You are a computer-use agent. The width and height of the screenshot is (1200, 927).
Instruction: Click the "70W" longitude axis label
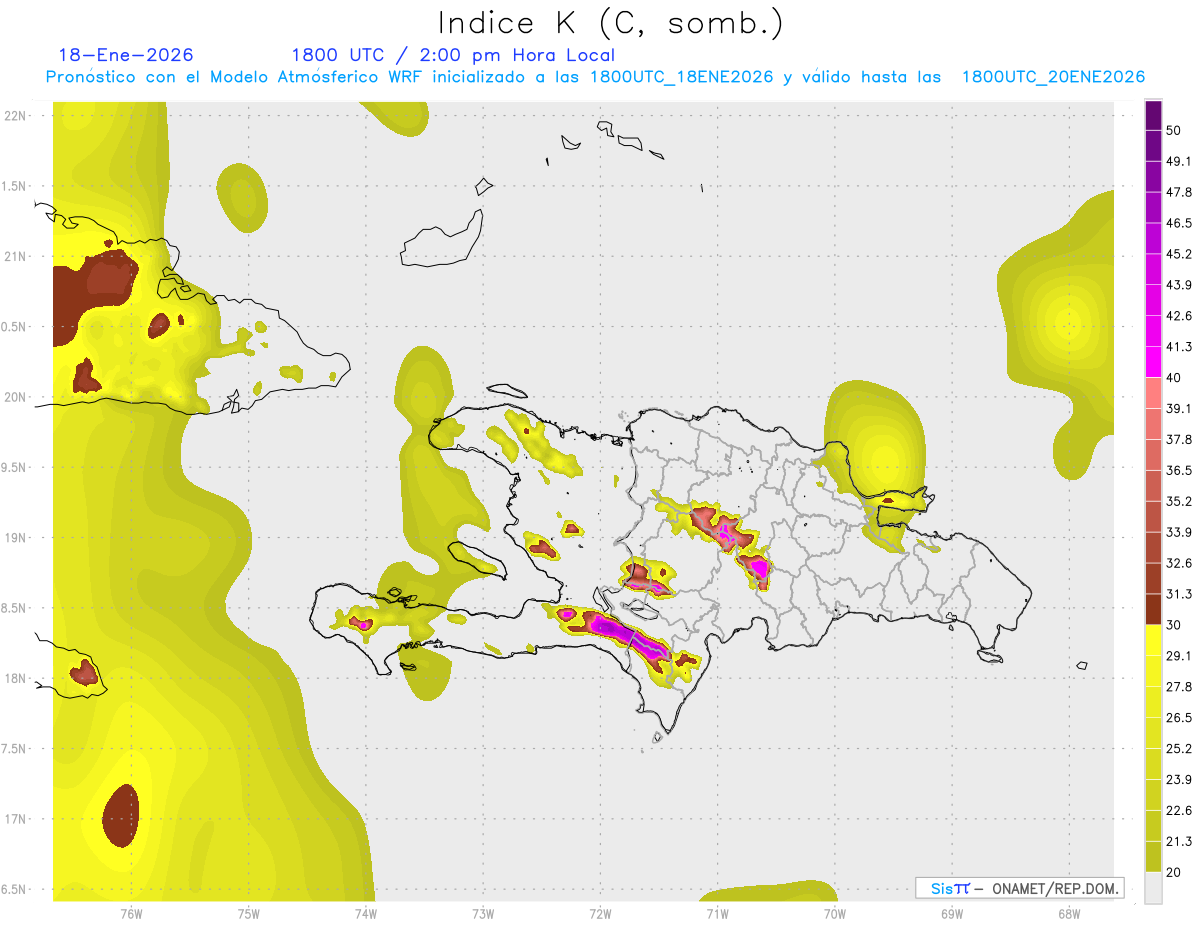tap(835, 914)
